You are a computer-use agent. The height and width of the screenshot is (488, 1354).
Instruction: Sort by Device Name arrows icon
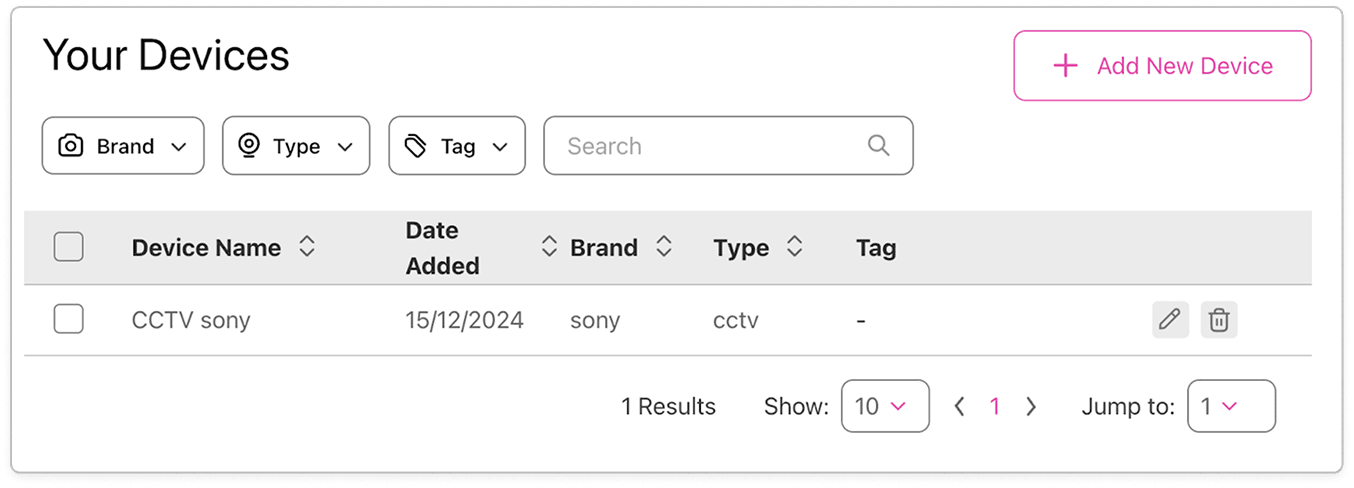(x=307, y=247)
